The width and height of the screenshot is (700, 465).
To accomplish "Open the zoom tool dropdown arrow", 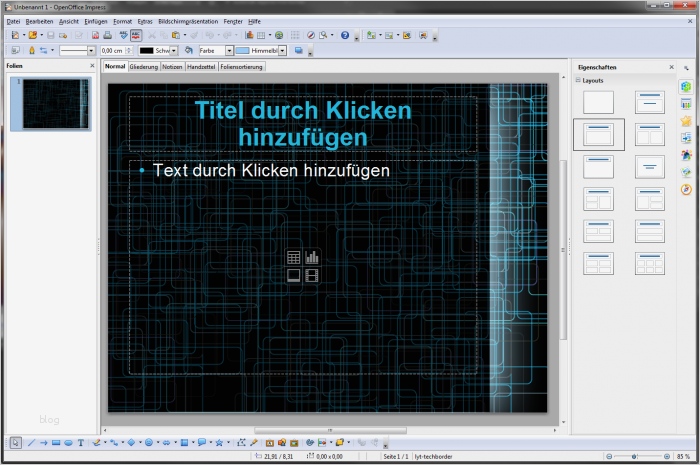I will tap(332, 35).
